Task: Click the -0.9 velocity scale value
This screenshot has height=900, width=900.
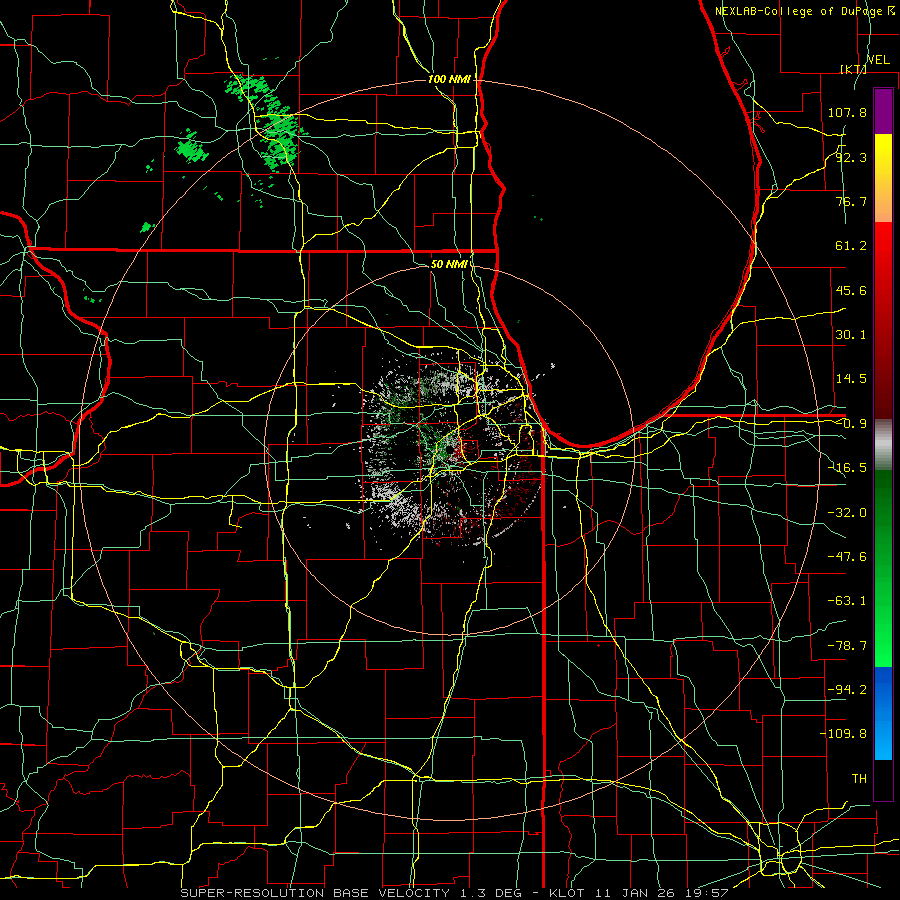Action: click(851, 424)
